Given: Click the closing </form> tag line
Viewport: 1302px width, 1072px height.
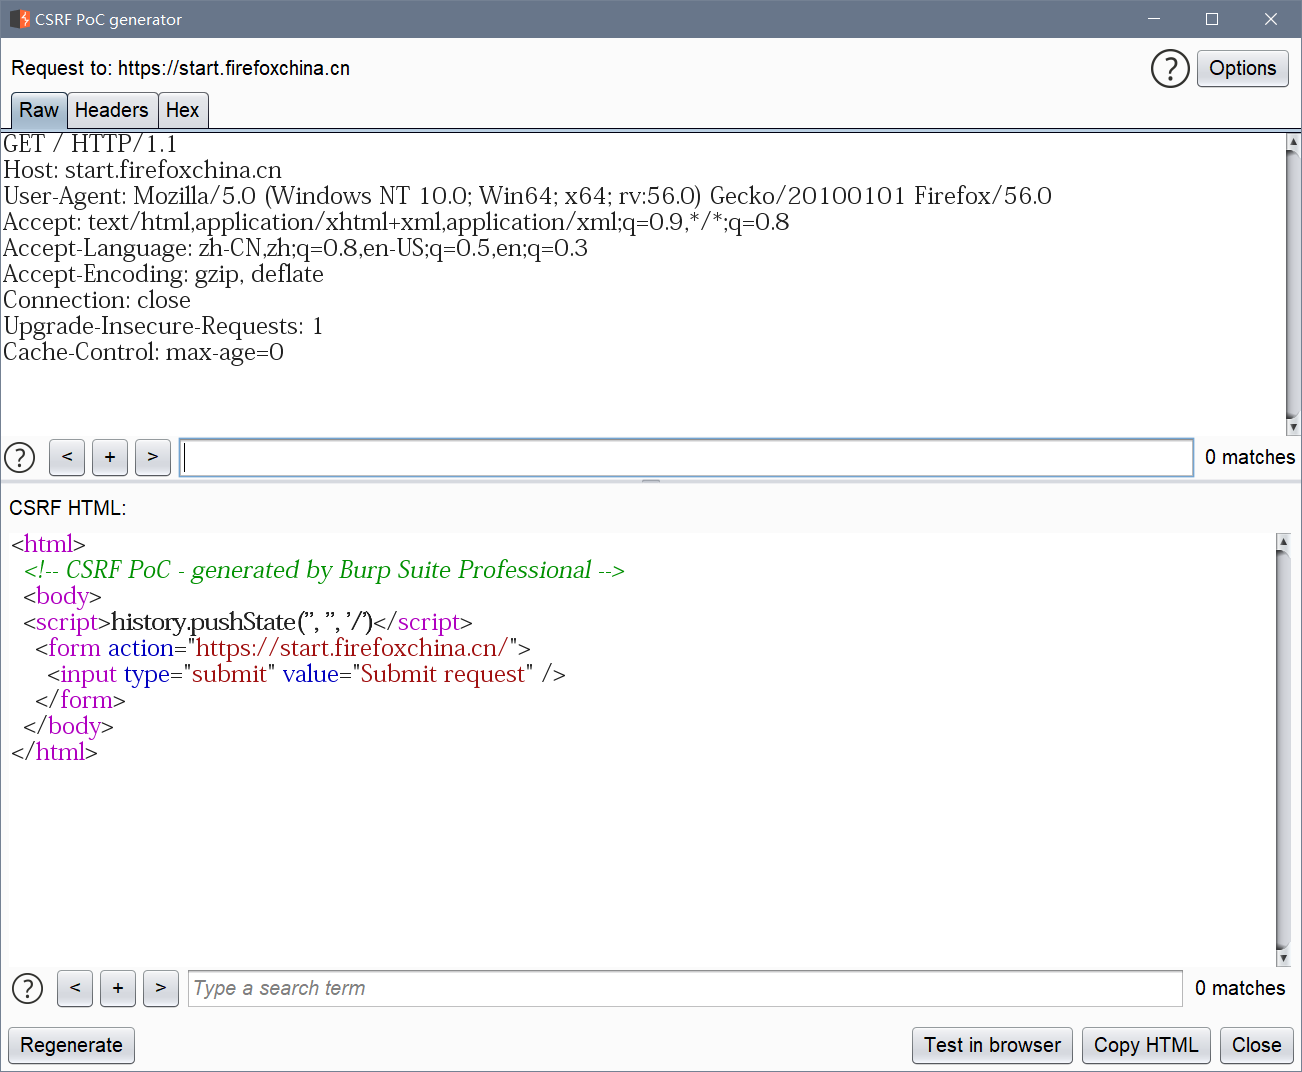Looking at the screenshot, I should click(80, 700).
